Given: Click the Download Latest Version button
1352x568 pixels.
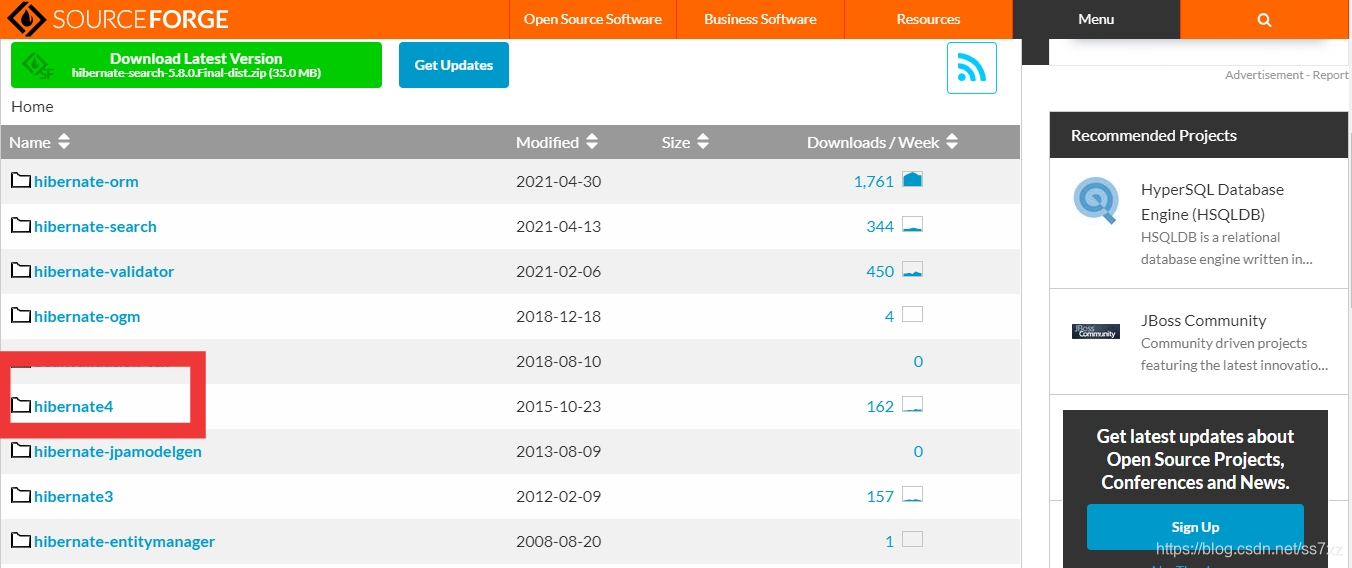Looking at the screenshot, I should coord(196,65).
